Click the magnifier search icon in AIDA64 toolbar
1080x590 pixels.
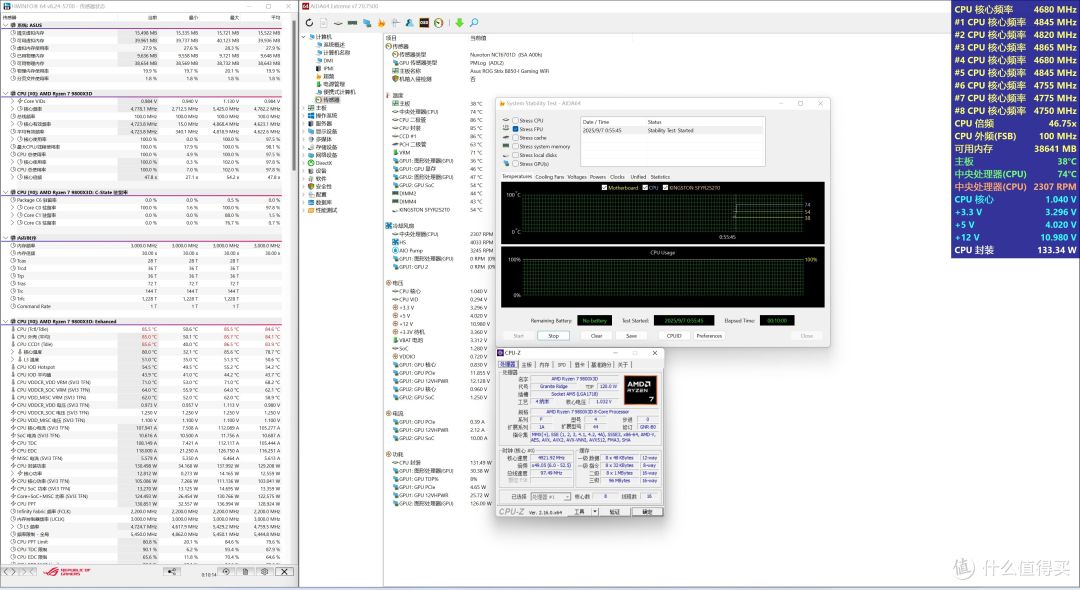pyautogui.click(x=474, y=23)
